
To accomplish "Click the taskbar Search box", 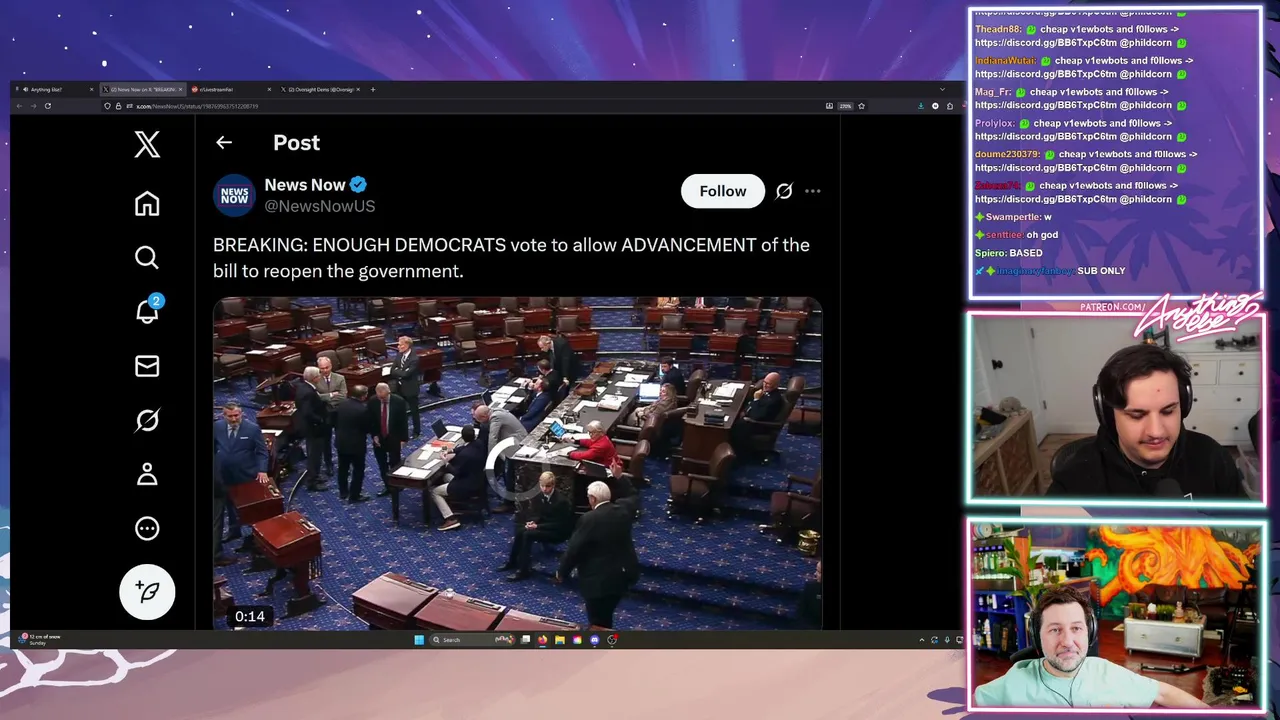I will pyautogui.click(x=472, y=640).
